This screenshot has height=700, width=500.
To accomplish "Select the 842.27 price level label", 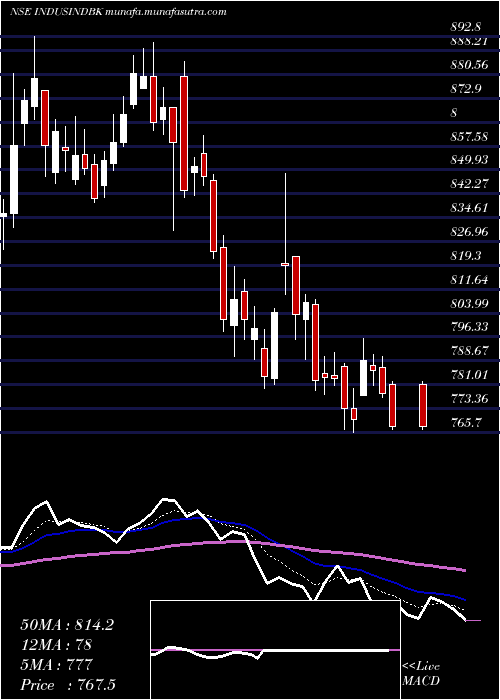I will pos(469,184).
